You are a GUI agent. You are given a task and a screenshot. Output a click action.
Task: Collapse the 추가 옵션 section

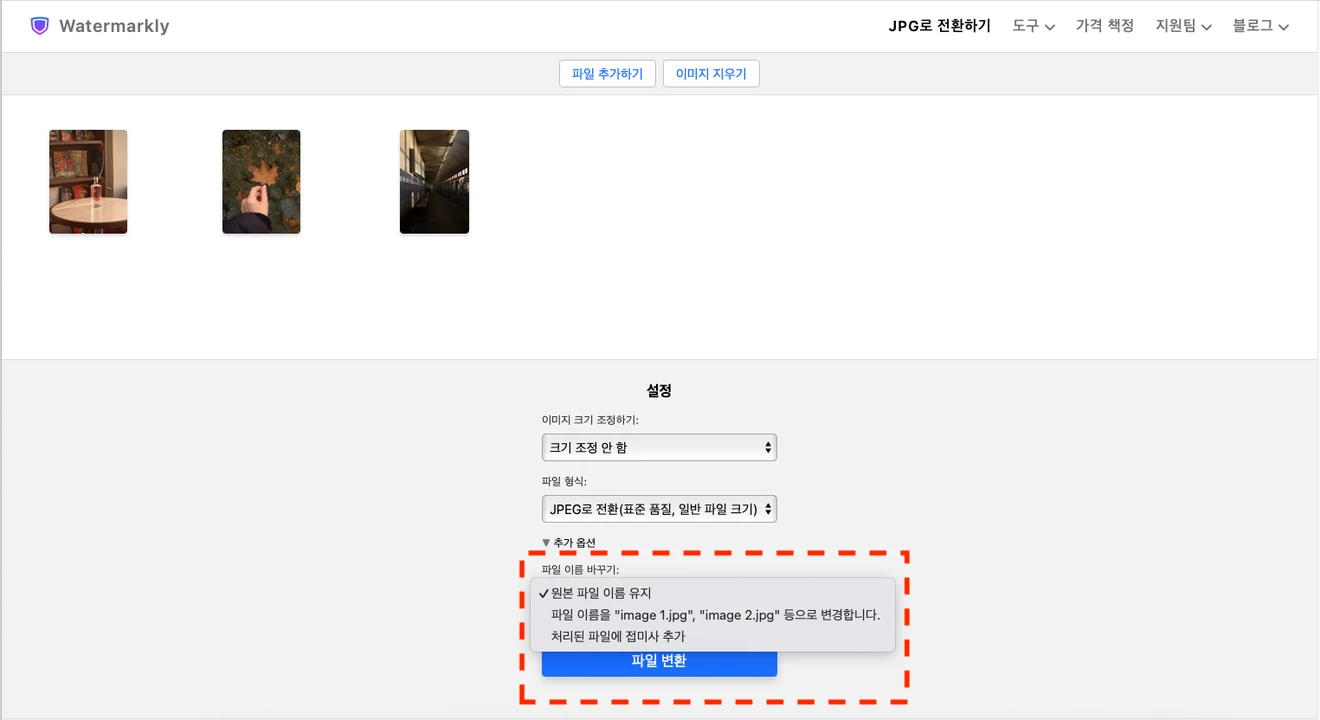pos(572,541)
